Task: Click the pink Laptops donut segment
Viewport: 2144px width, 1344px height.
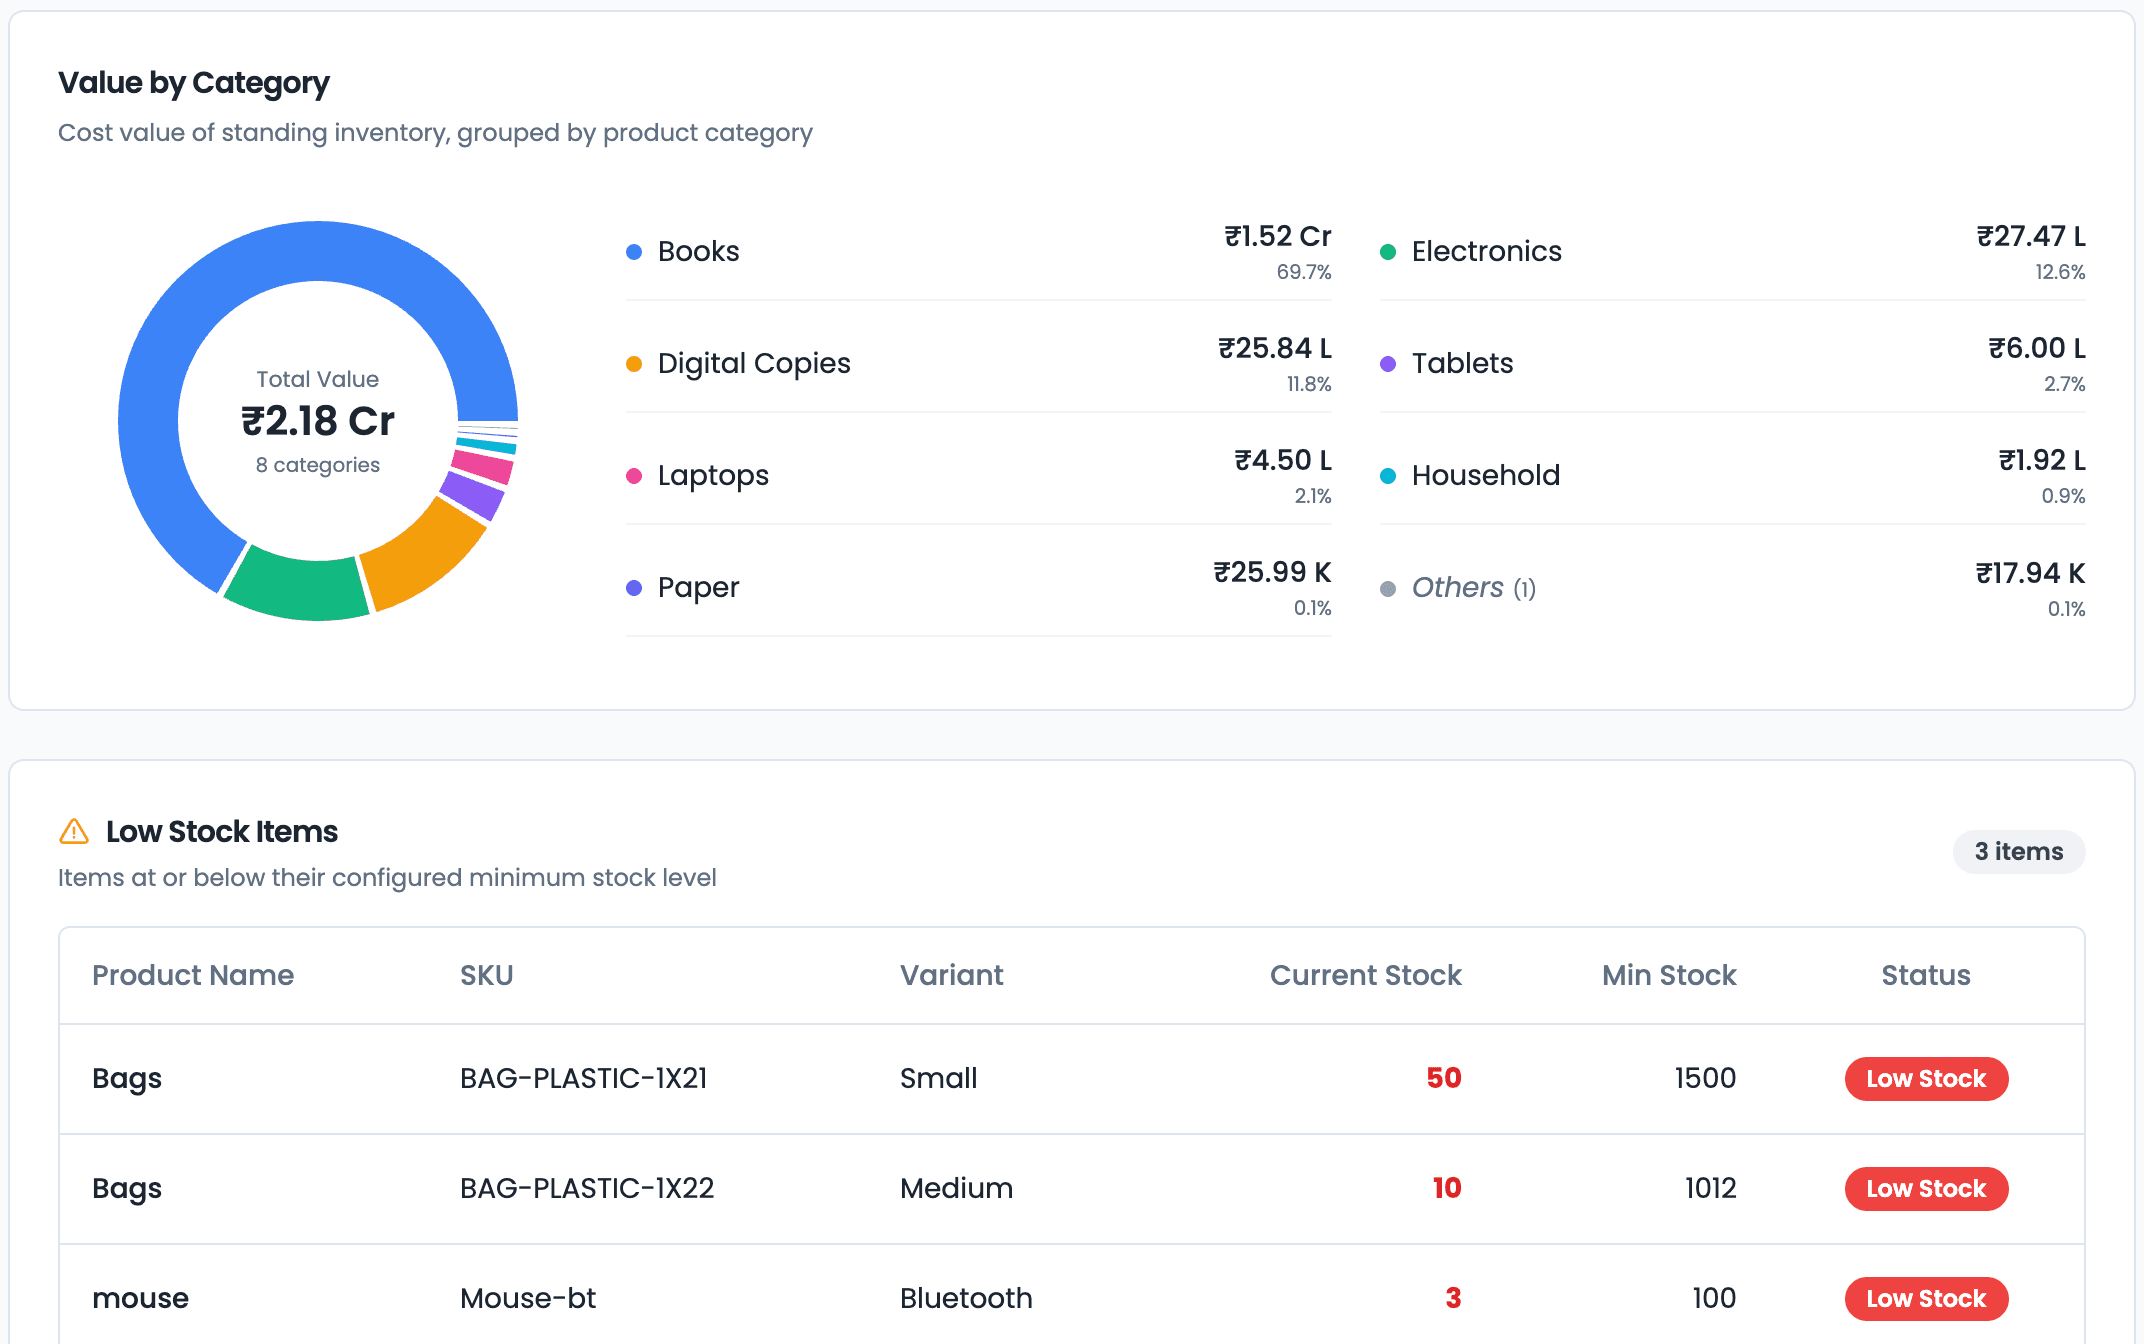Action: pyautogui.click(x=482, y=467)
